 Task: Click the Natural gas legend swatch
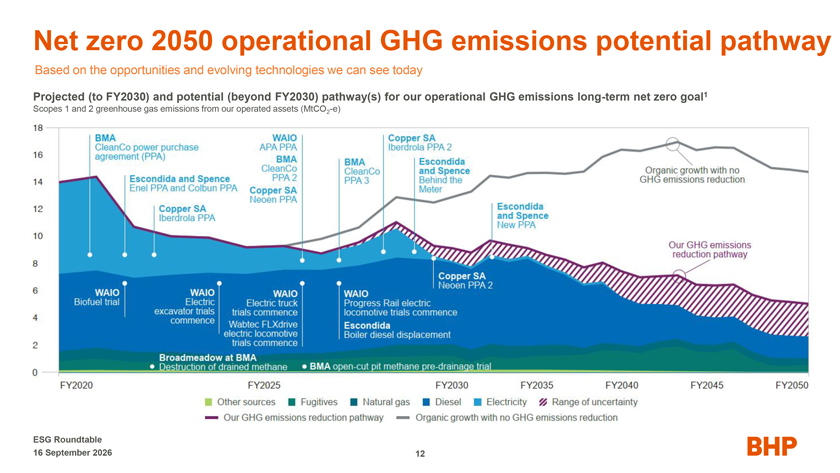354,402
